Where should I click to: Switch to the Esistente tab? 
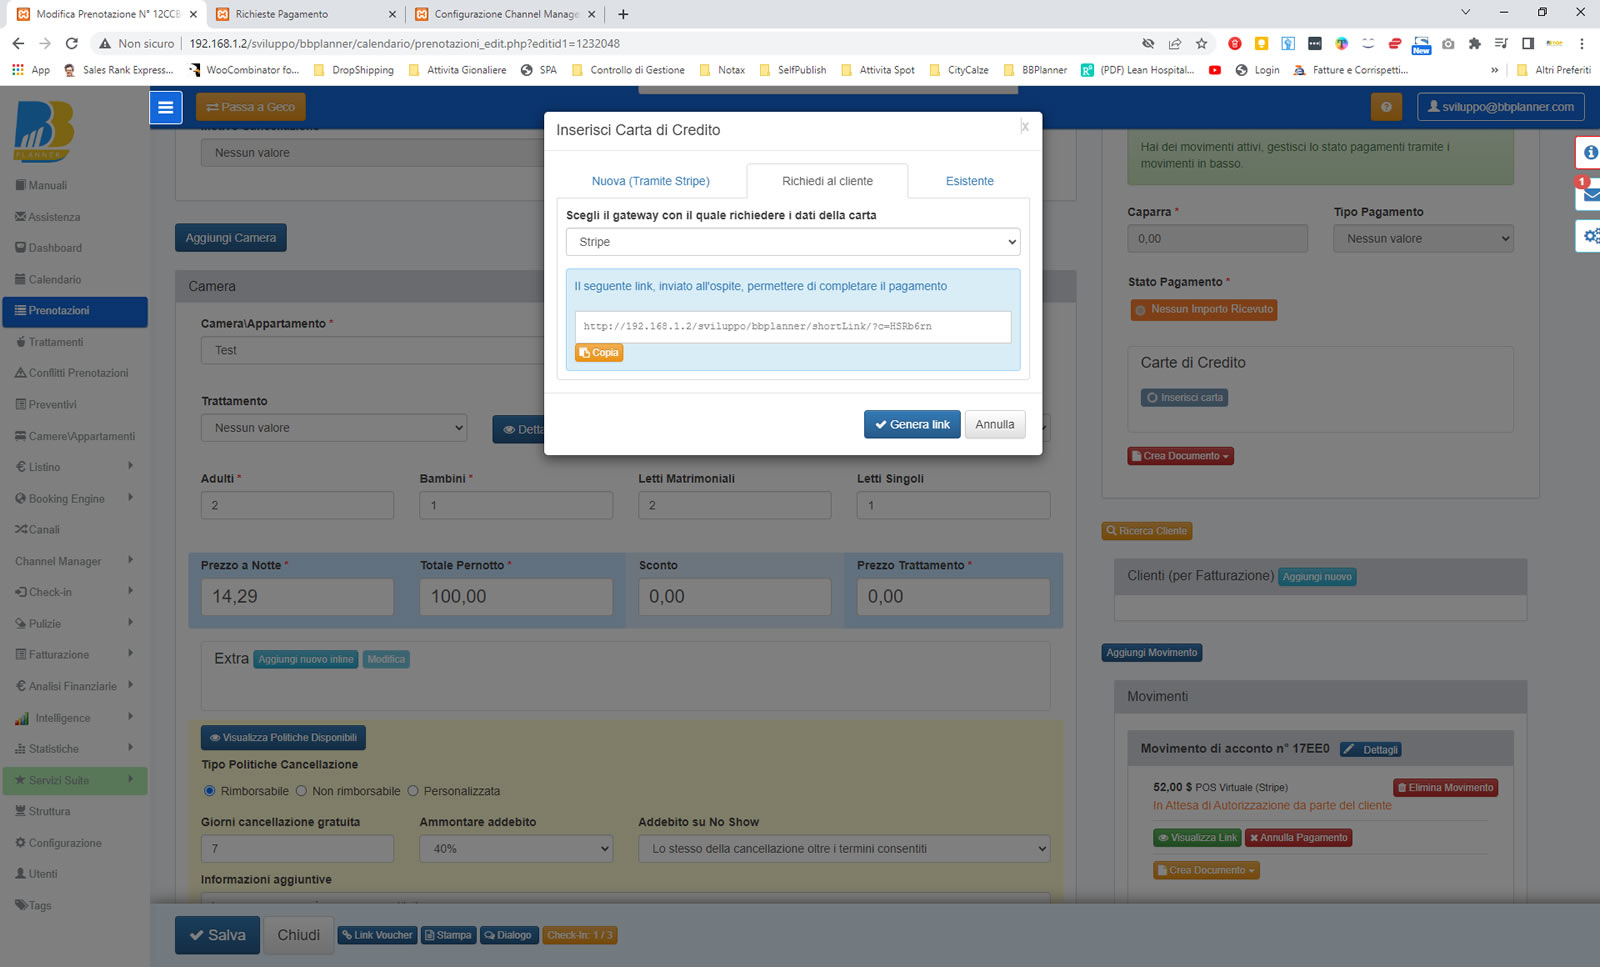click(x=969, y=181)
